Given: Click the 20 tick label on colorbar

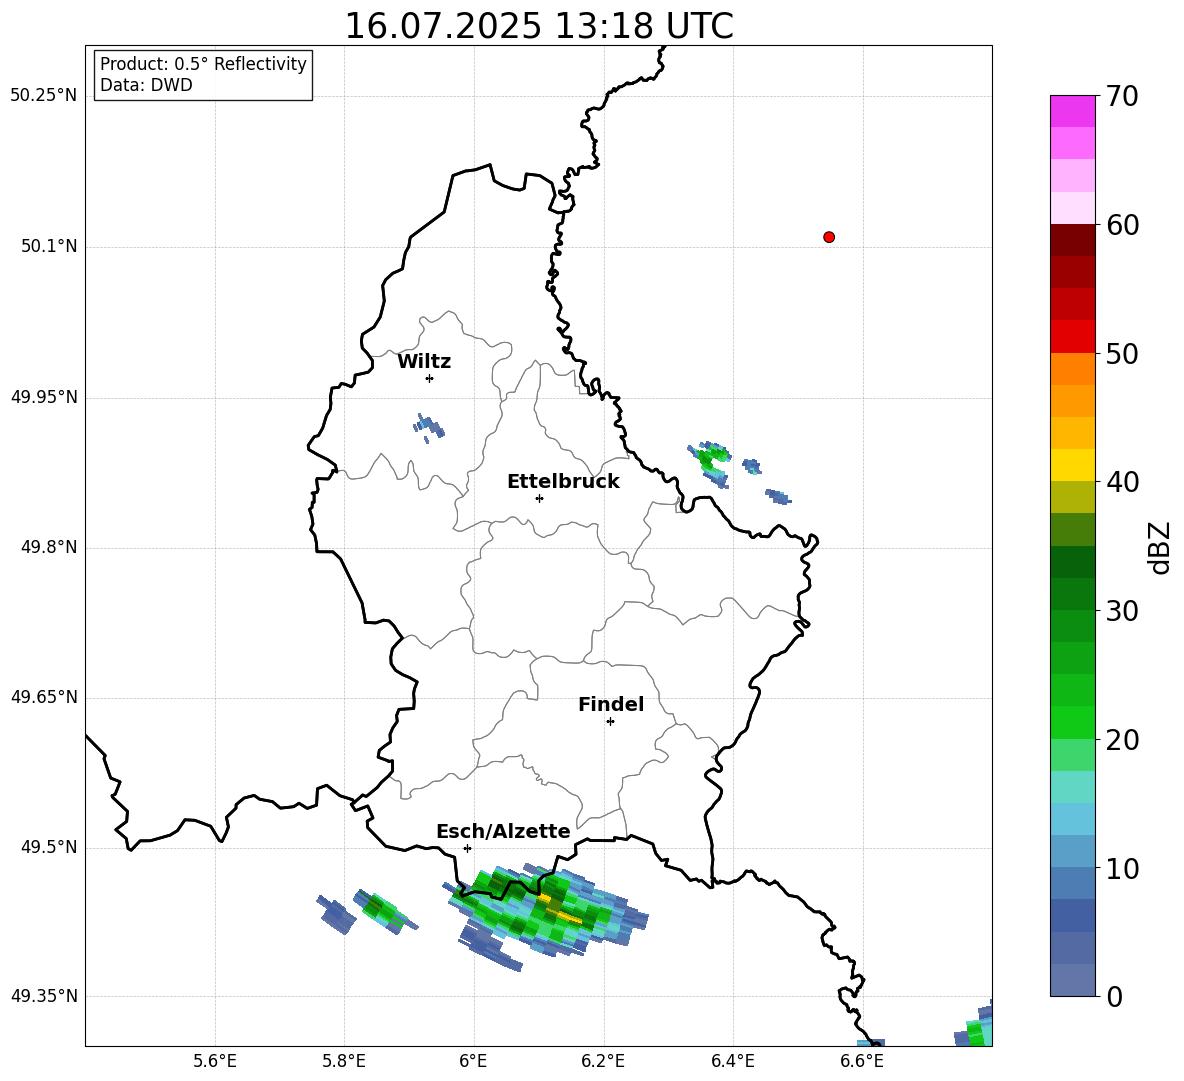Looking at the screenshot, I should click(x=1122, y=740).
